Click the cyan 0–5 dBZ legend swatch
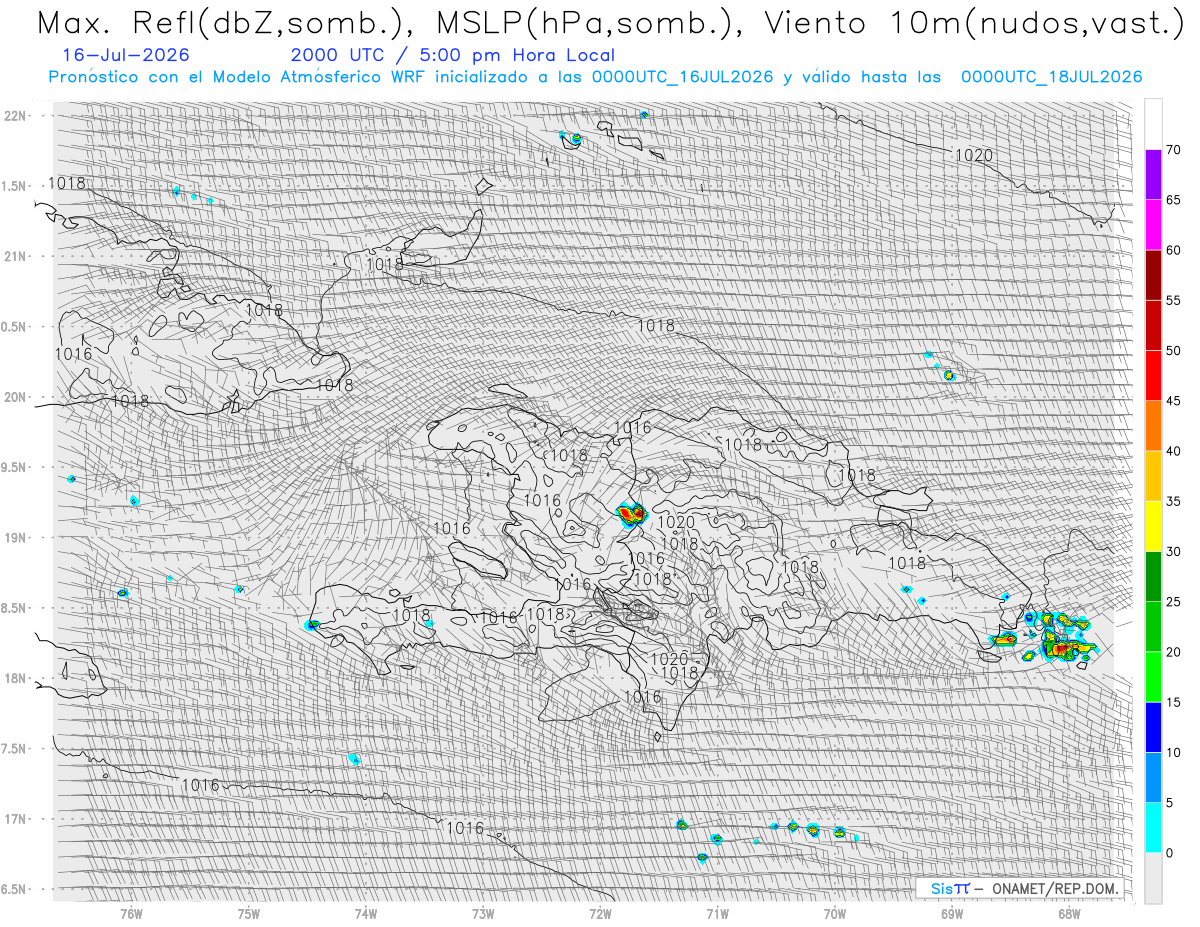Viewport: 1200px width, 927px height. coord(1153,828)
